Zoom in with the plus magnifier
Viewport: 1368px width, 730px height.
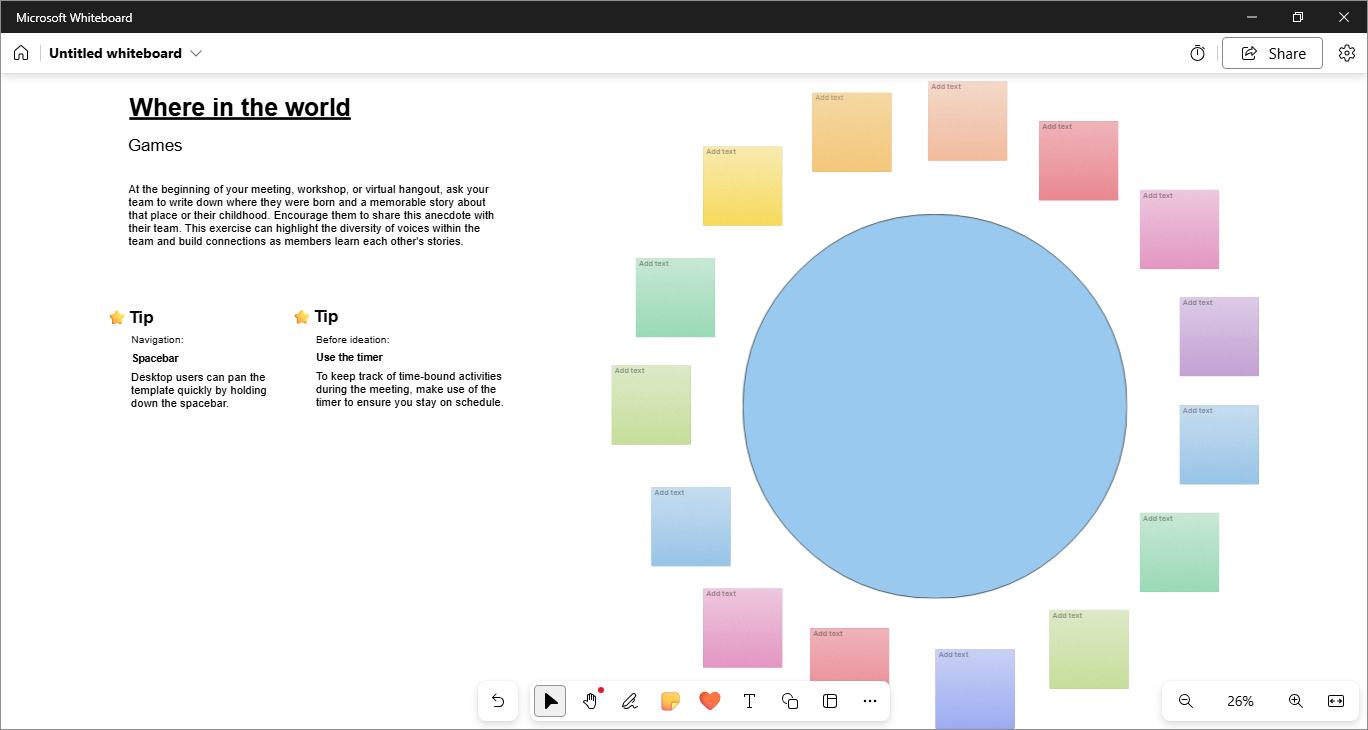tap(1295, 701)
